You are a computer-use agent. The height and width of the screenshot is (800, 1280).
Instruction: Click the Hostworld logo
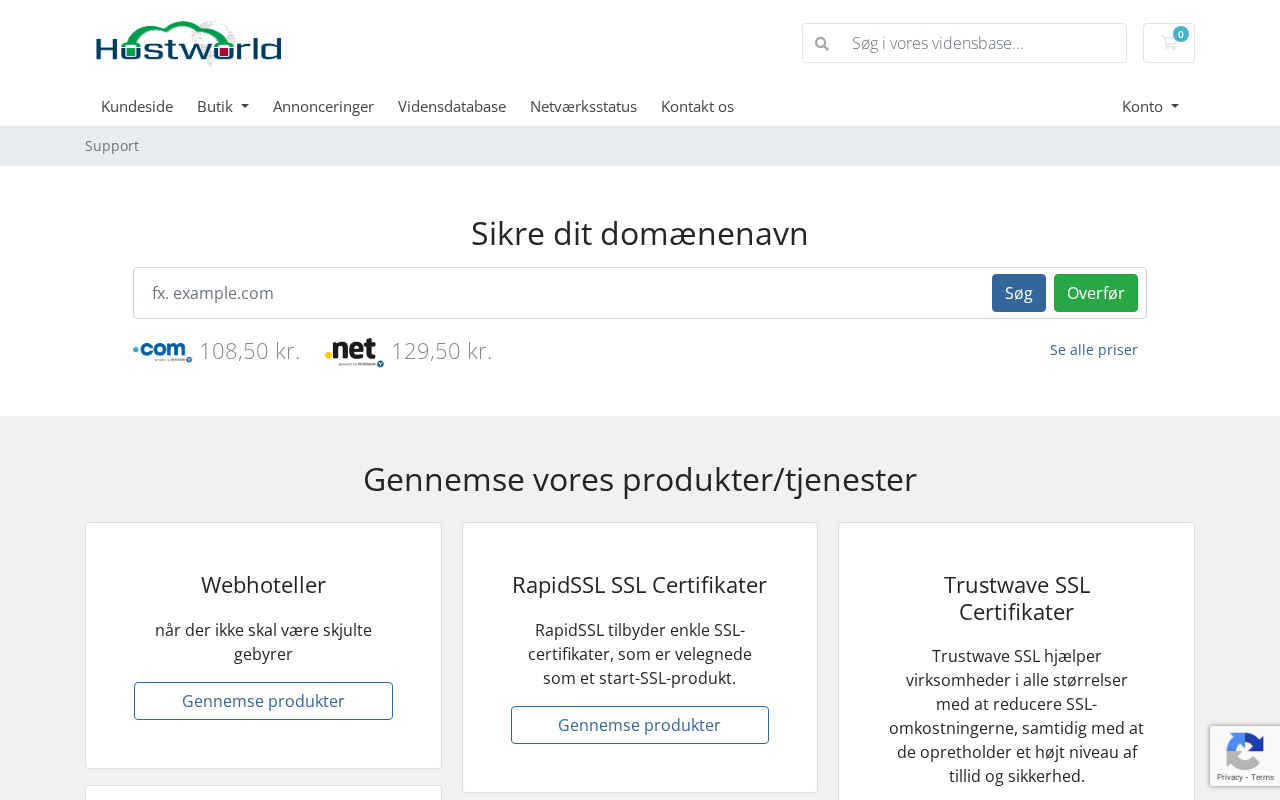tap(188, 44)
